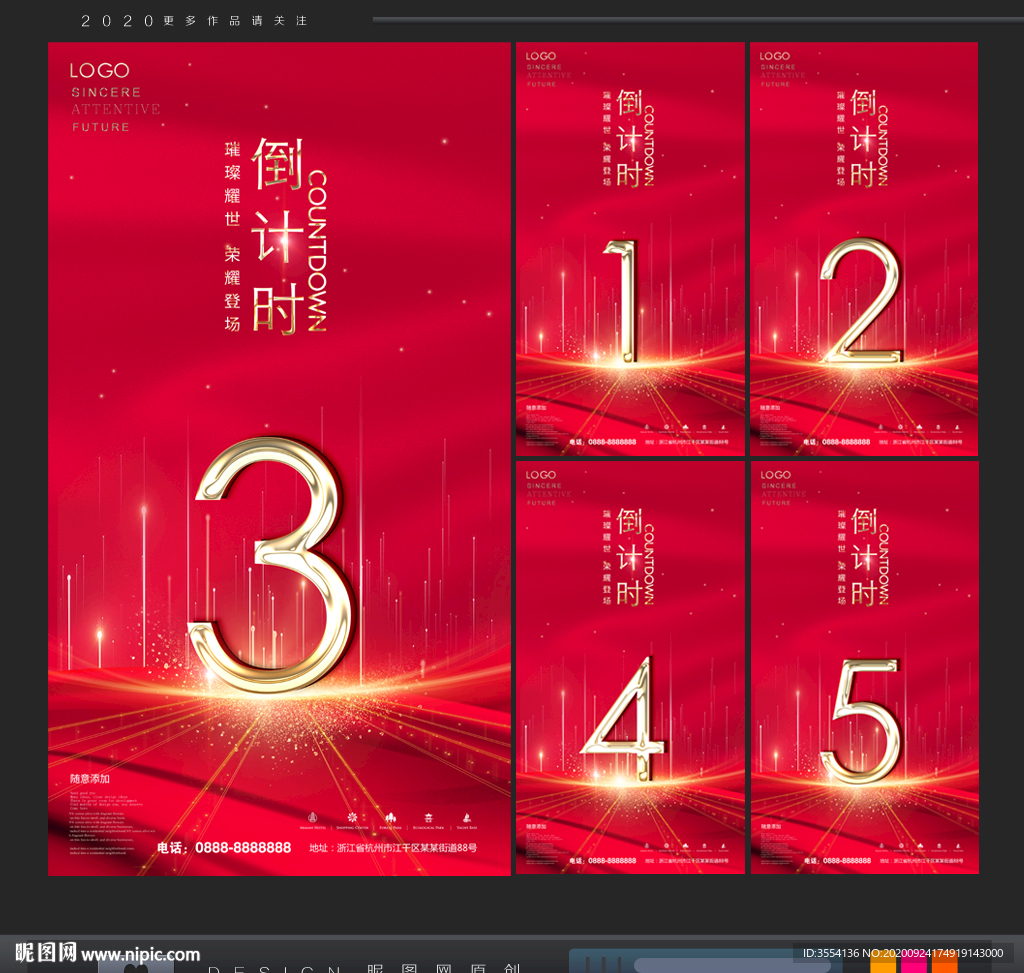Click the phone number in poster number 1
The height and width of the screenshot is (973, 1024).
pyautogui.click(x=603, y=442)
